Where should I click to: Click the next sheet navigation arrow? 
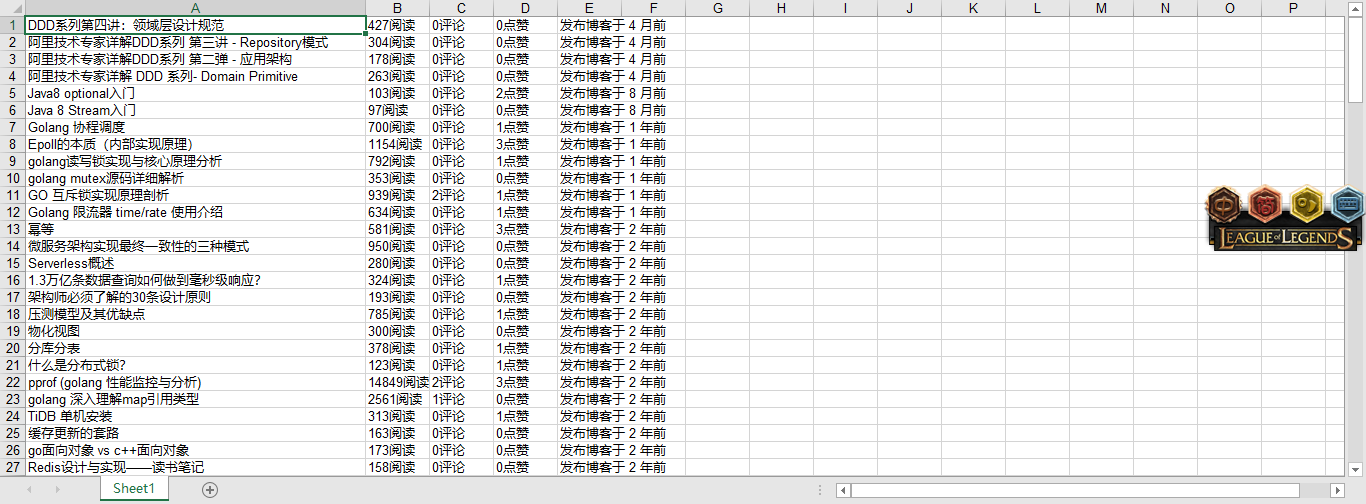(56, 489)
